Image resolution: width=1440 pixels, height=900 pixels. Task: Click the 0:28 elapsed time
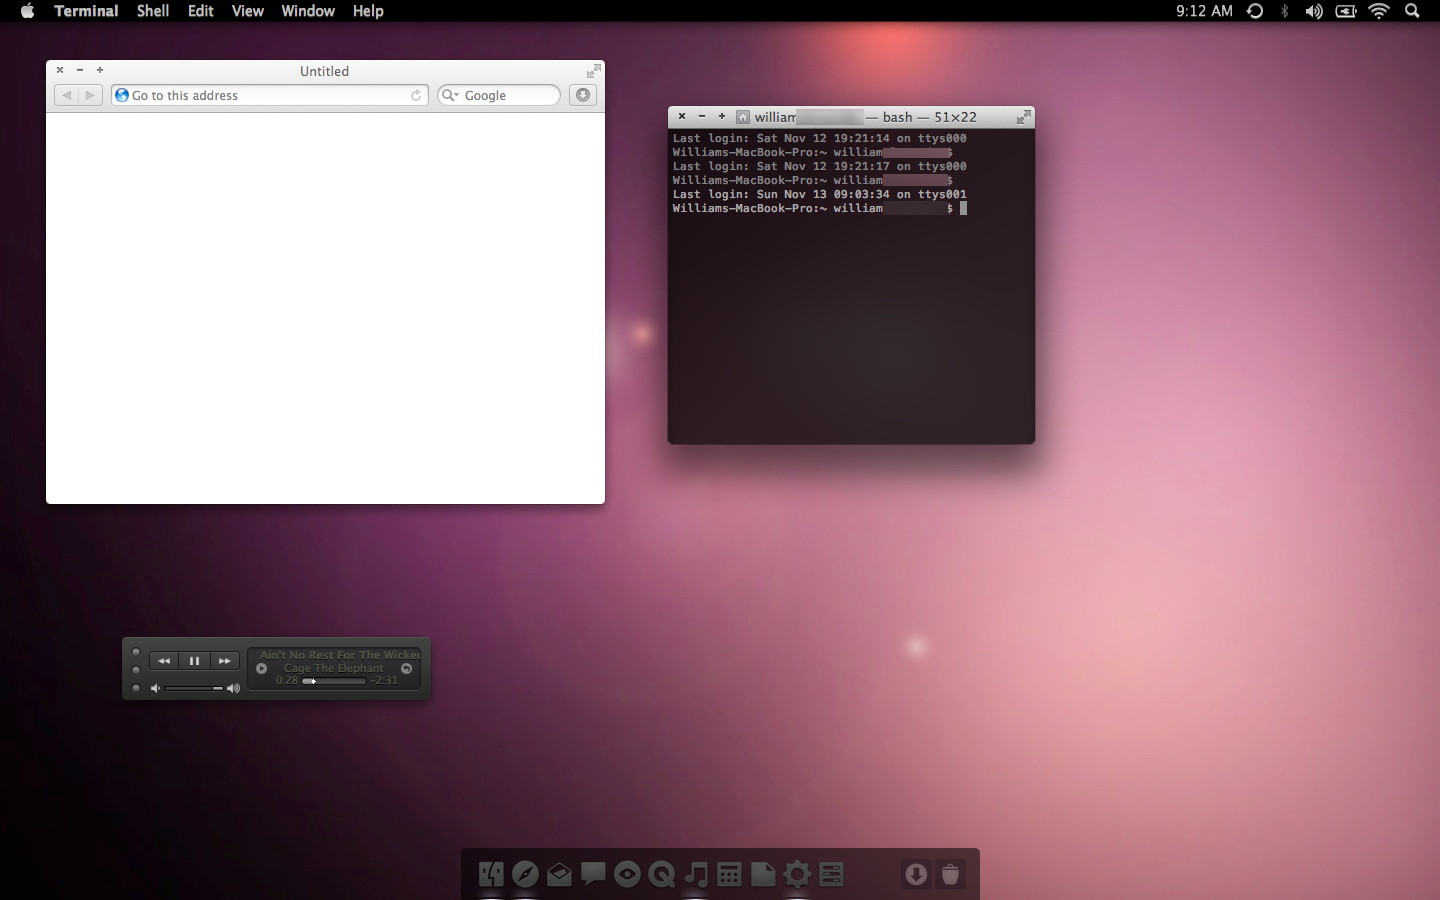[x=287, y=680]
